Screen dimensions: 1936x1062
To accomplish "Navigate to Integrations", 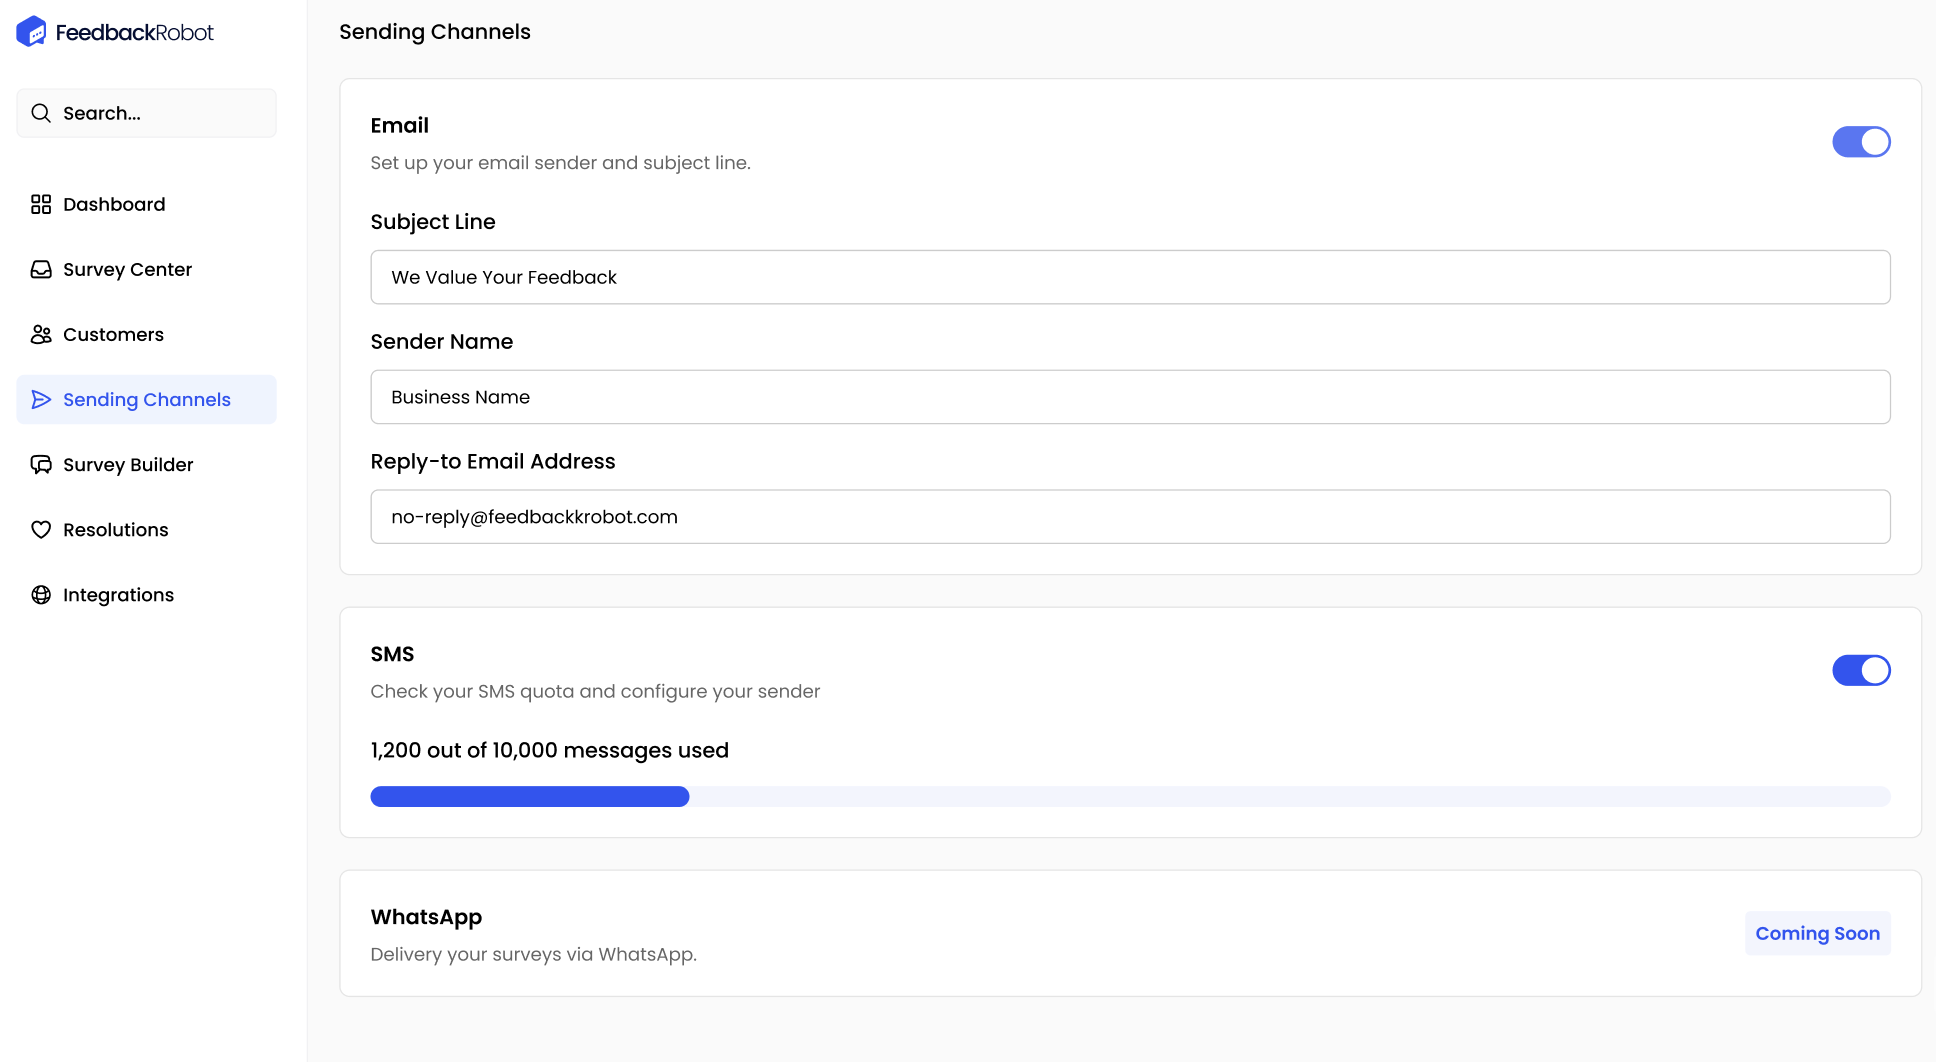I will (x=118, y=594).
